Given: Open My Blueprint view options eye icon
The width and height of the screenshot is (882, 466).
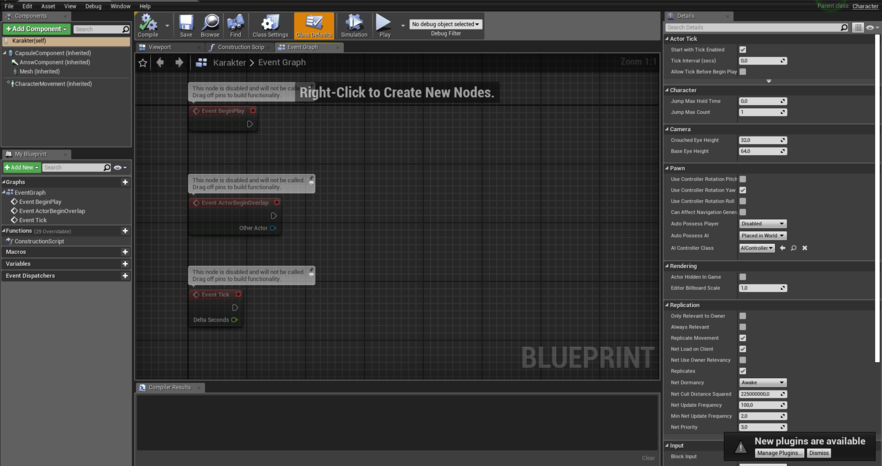Looking at the screenshot, I should point(120,167).
